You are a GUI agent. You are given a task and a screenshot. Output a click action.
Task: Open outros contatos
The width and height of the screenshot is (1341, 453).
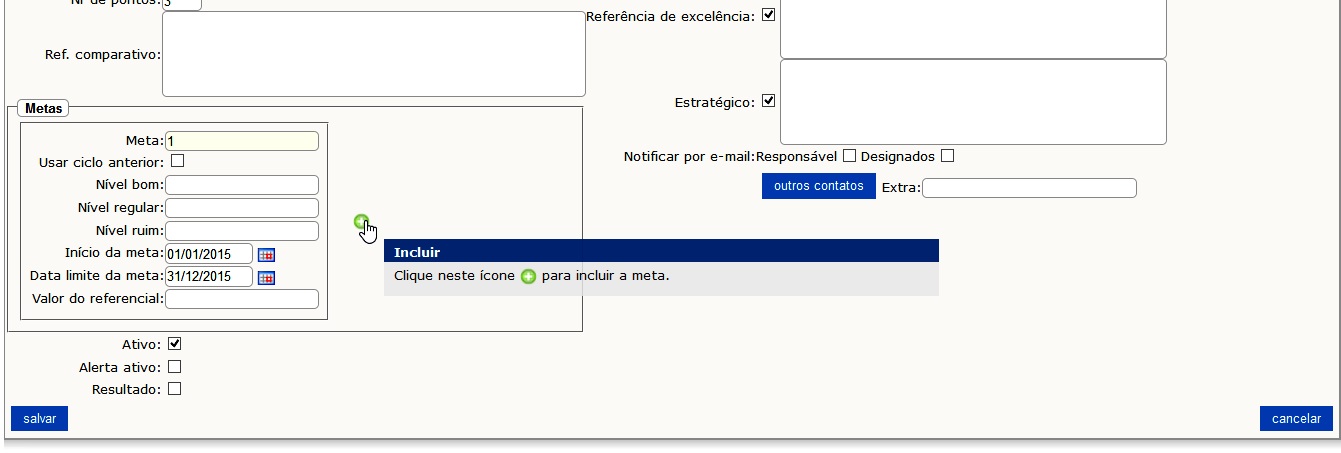pos(818,187)
